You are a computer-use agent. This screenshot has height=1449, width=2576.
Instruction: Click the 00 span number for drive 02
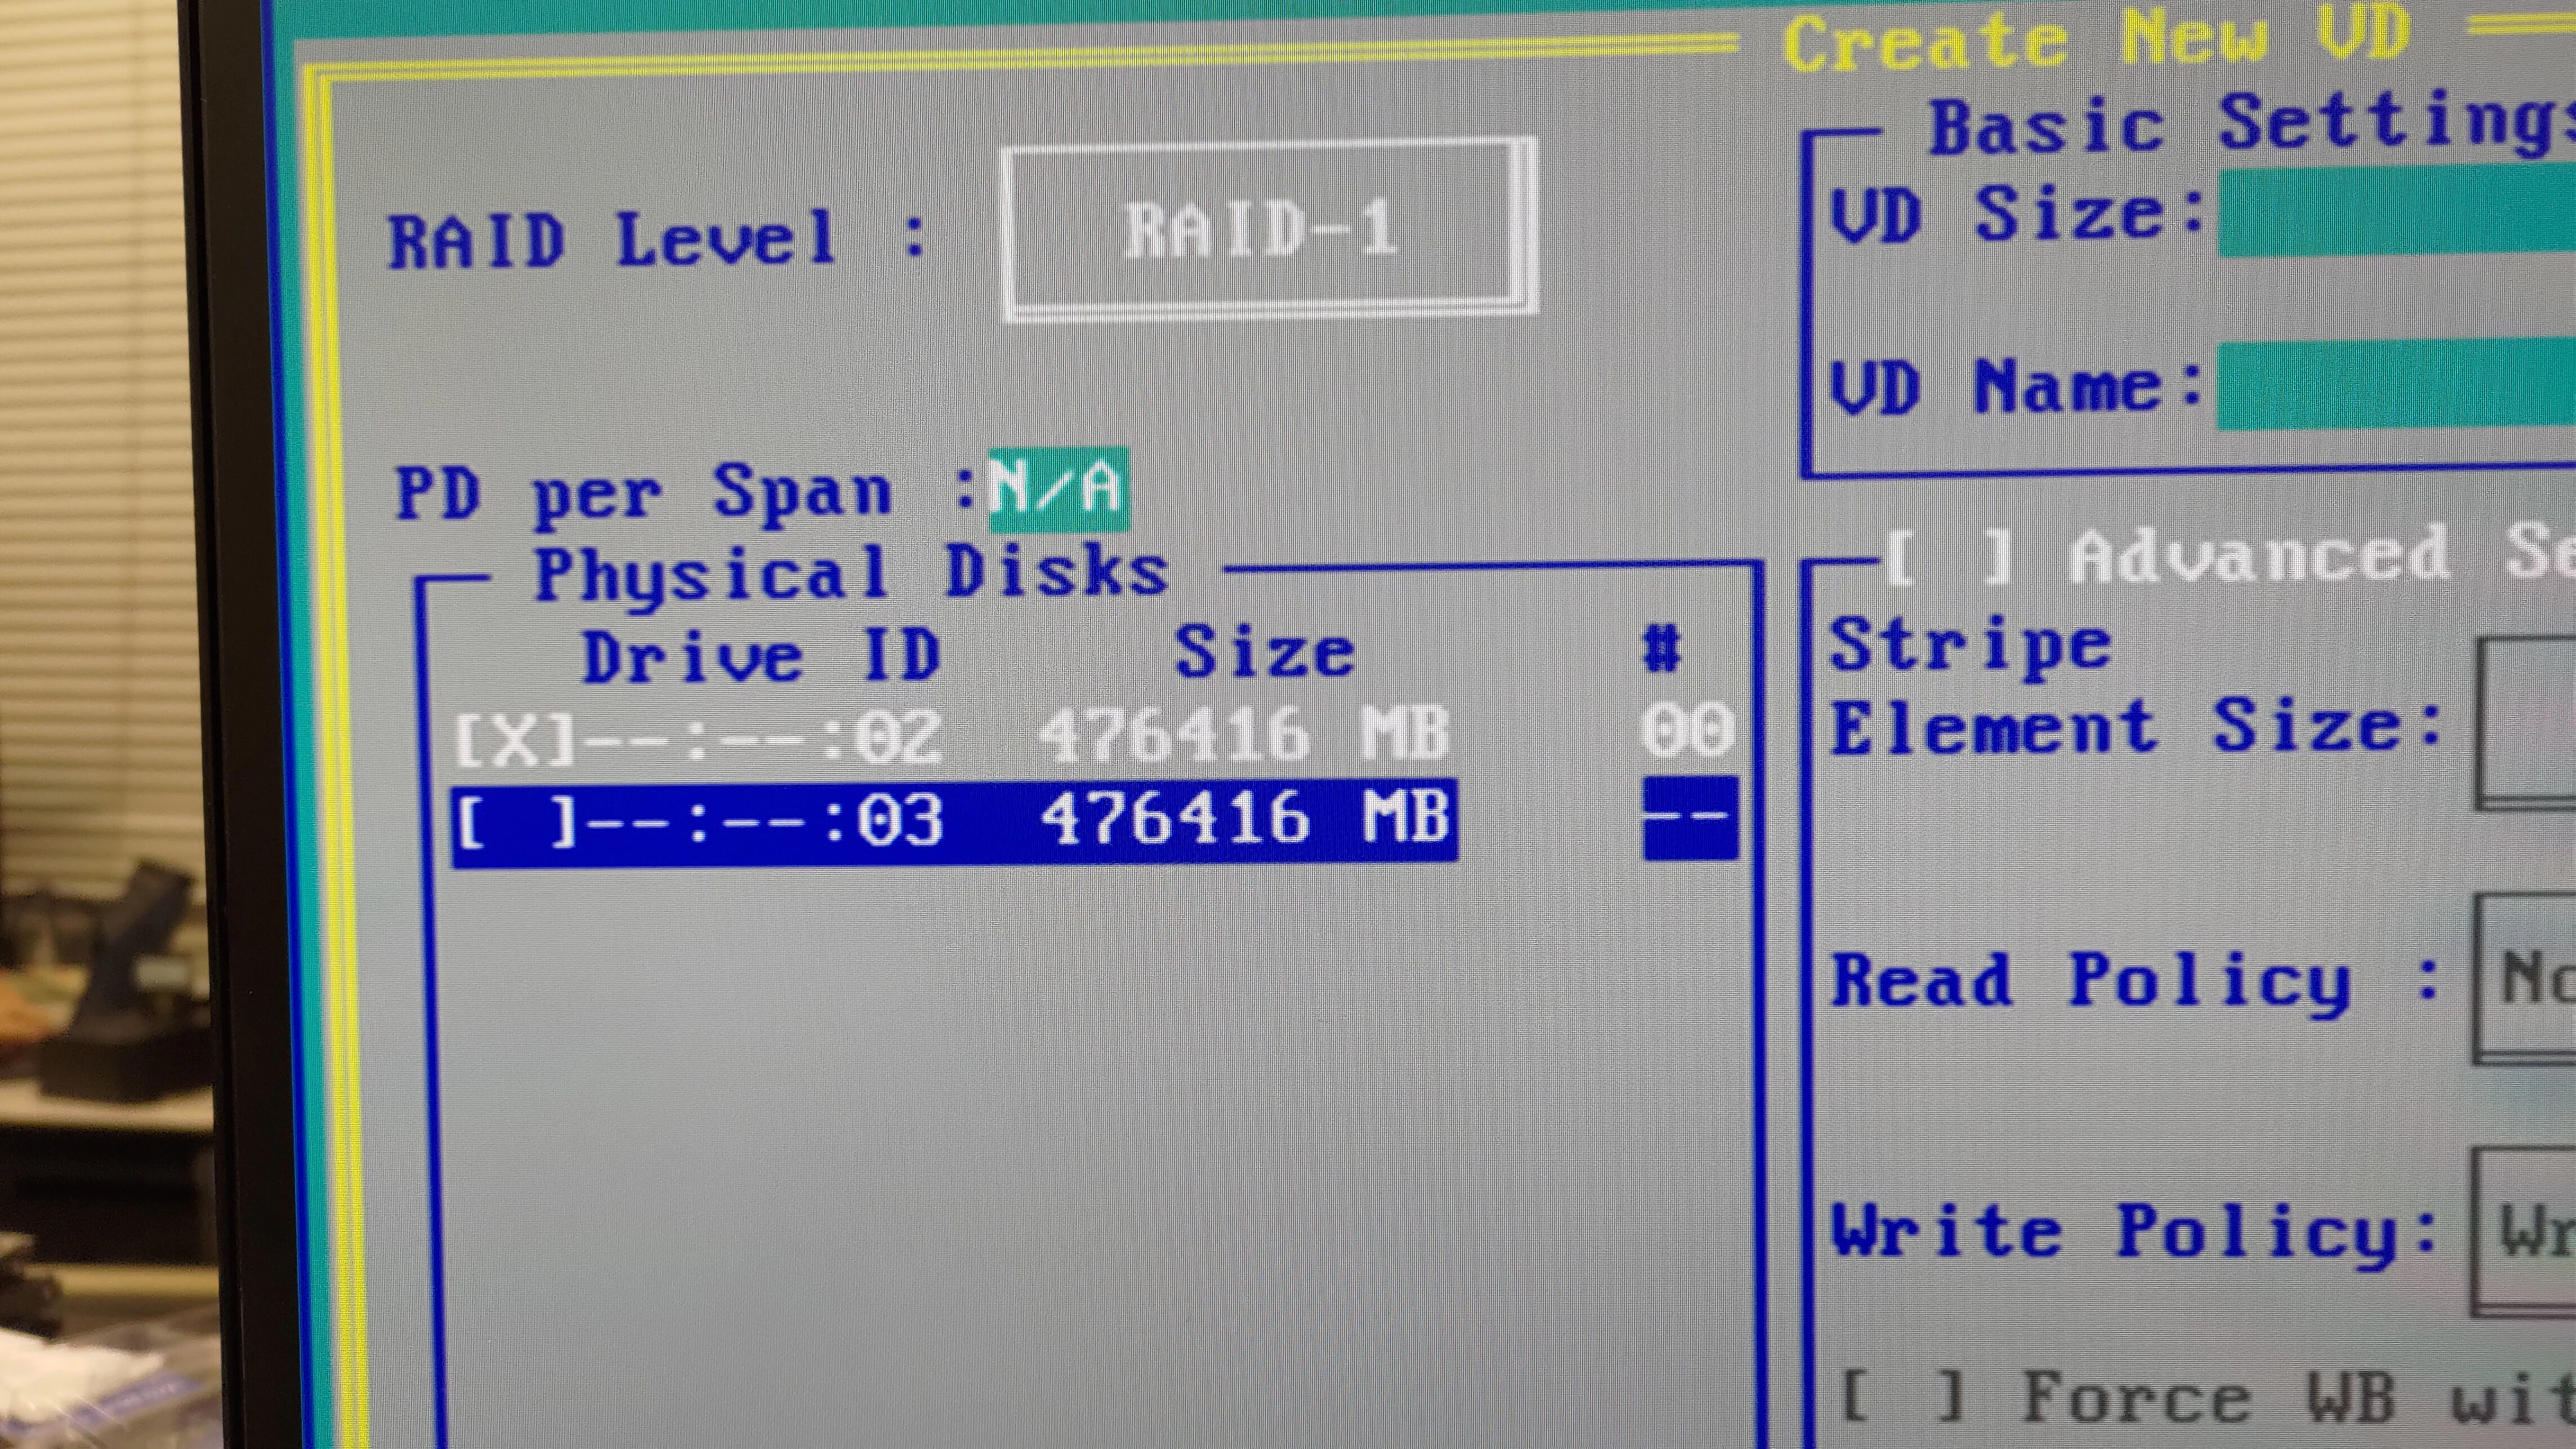1687,729
